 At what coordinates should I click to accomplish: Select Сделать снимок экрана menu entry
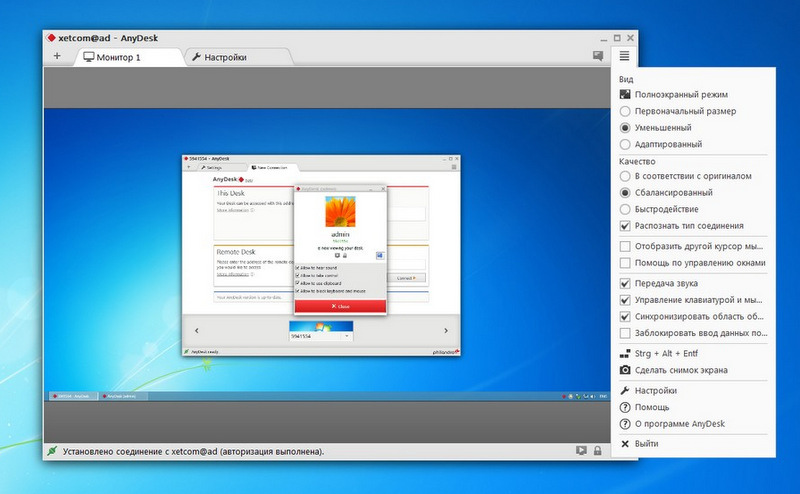(681, 370)
